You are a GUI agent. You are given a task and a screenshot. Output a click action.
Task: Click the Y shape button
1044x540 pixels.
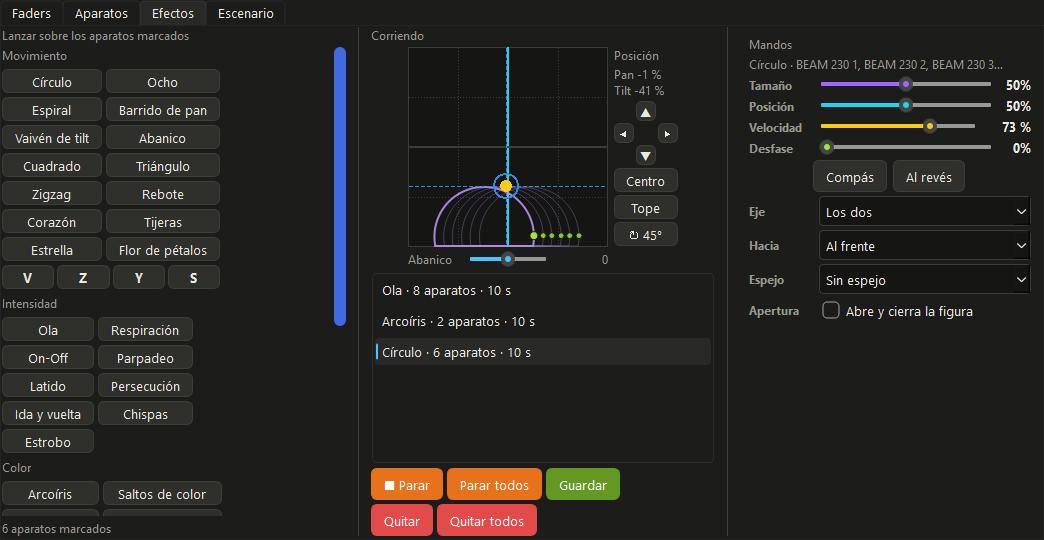[x=138, y=278]
